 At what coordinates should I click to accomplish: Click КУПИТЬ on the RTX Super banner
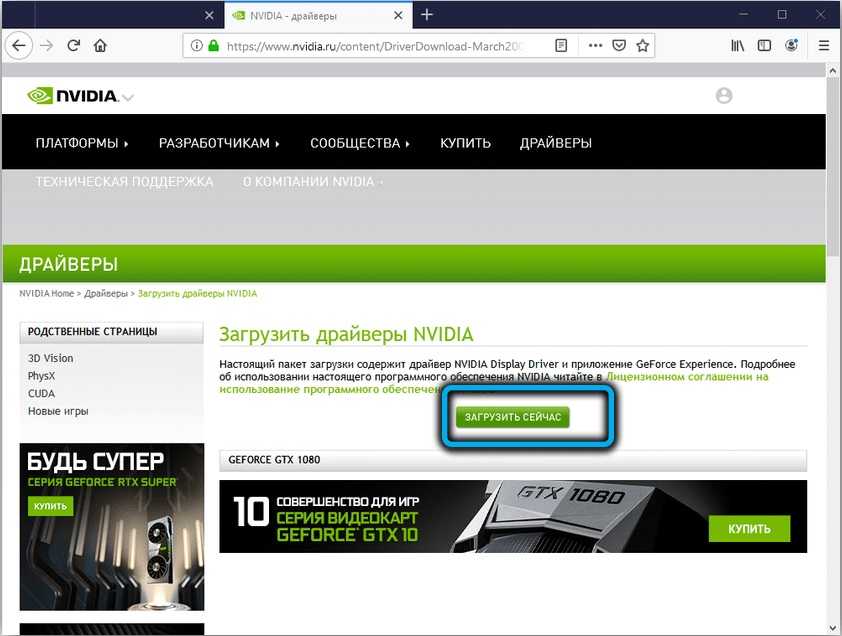[50, 506]
